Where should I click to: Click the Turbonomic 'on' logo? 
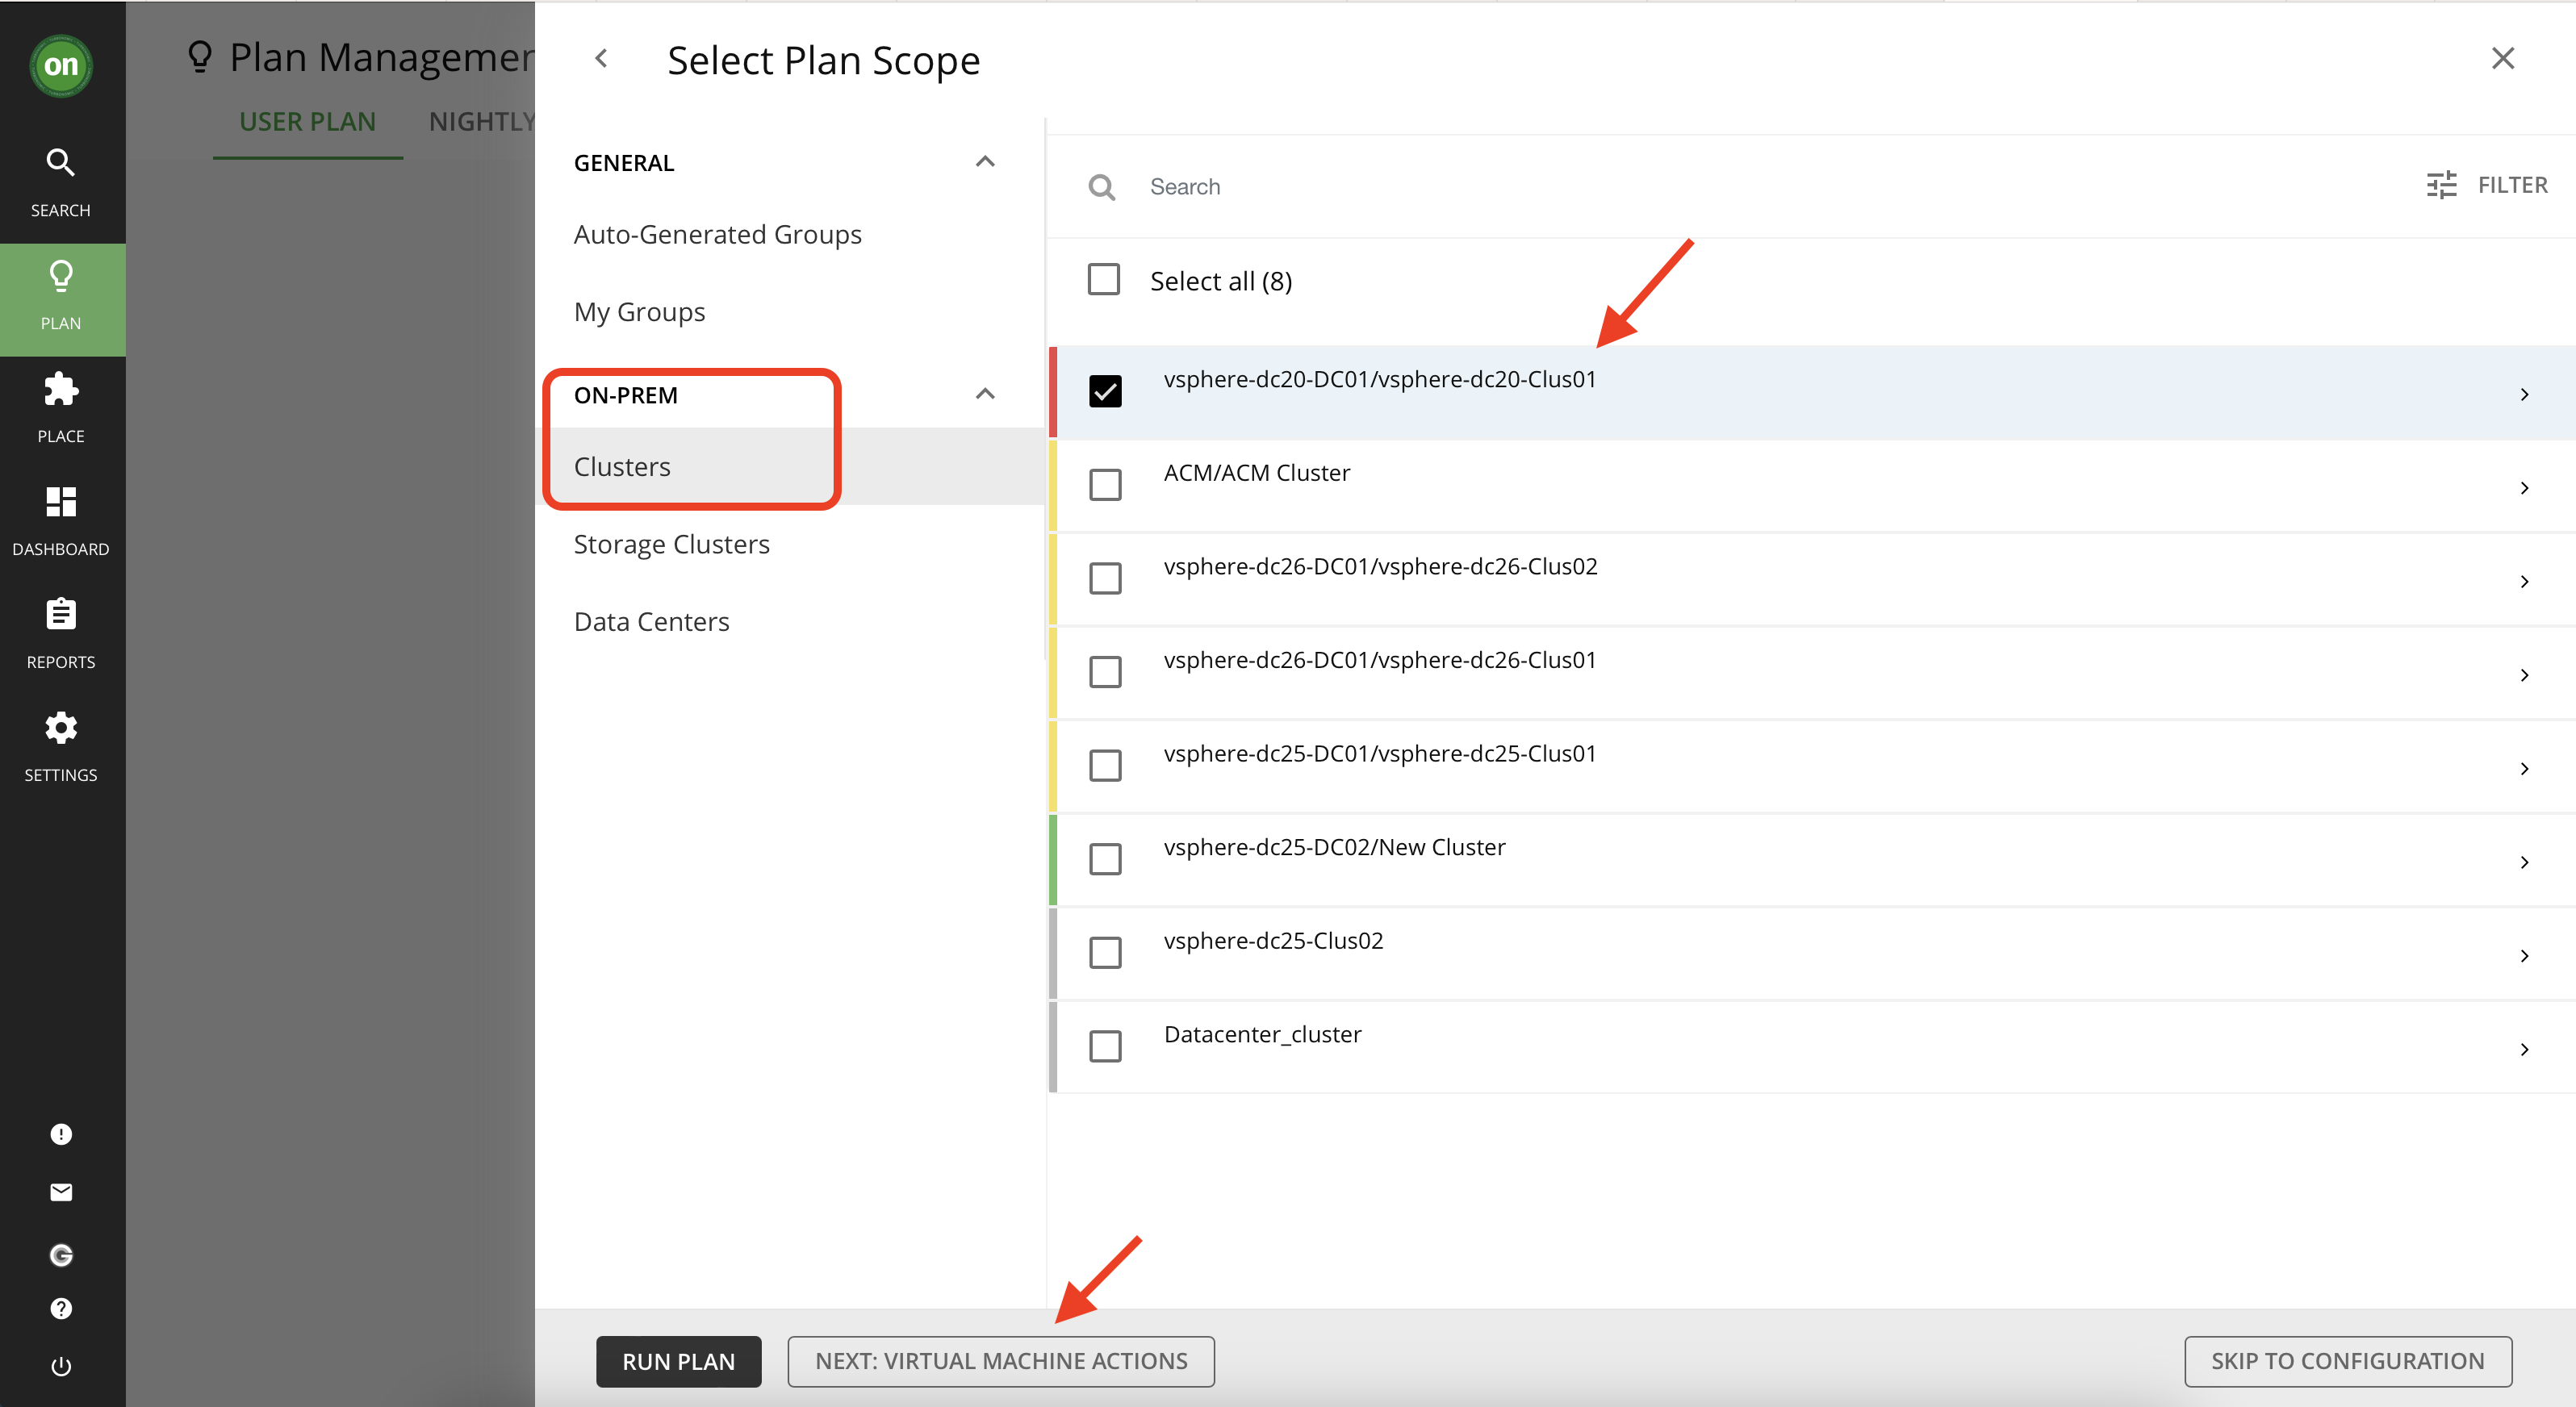(61, 66)
